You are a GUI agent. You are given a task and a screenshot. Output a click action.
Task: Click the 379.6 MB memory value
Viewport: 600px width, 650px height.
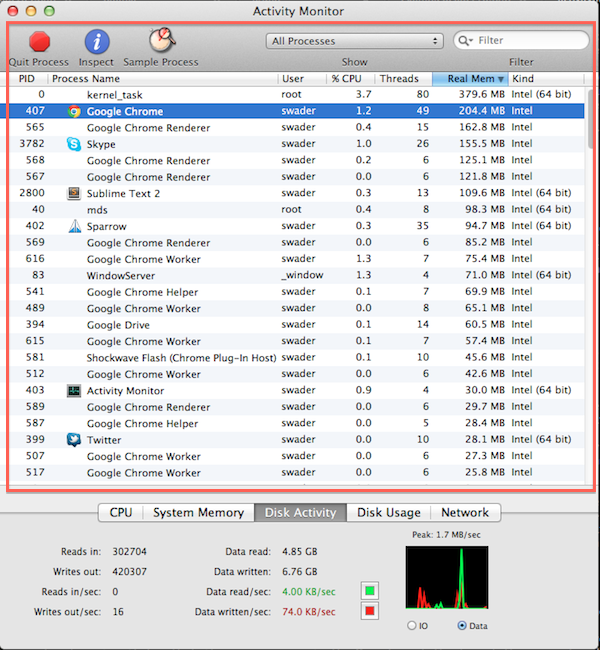click(481, 95)
